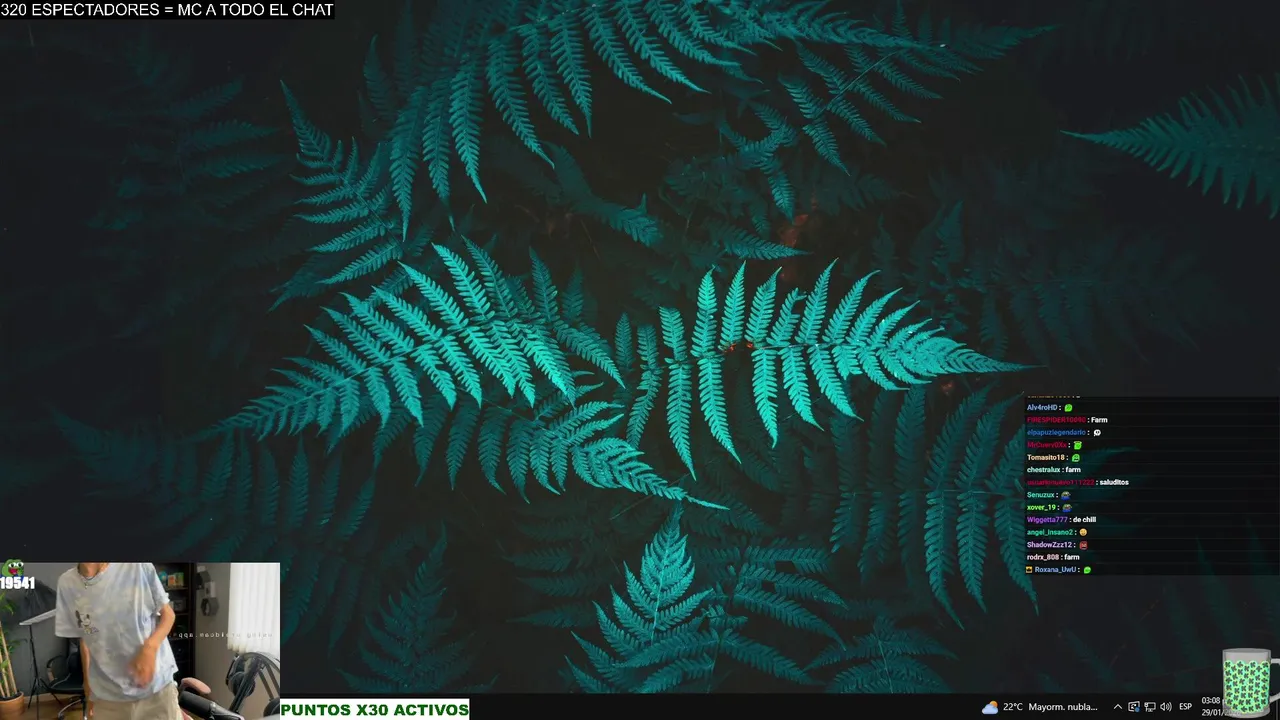Select chat username Wiggetta777
Screen dimensions: 1280x720
click(x=1047, y=520)
